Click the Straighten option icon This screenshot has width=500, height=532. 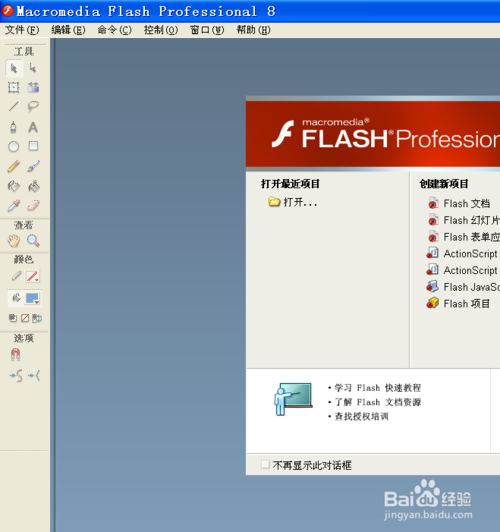point(34,376)
